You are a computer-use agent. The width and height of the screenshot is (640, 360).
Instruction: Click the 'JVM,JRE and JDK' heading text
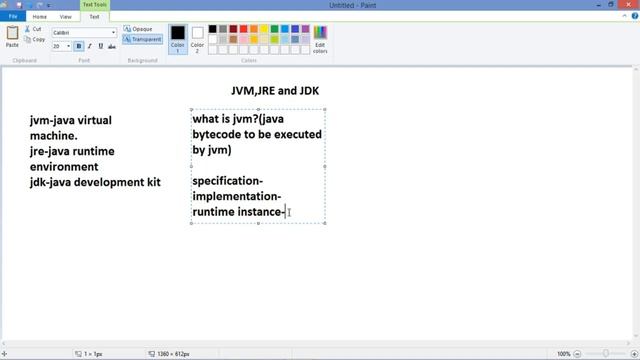tap(275, 91)
